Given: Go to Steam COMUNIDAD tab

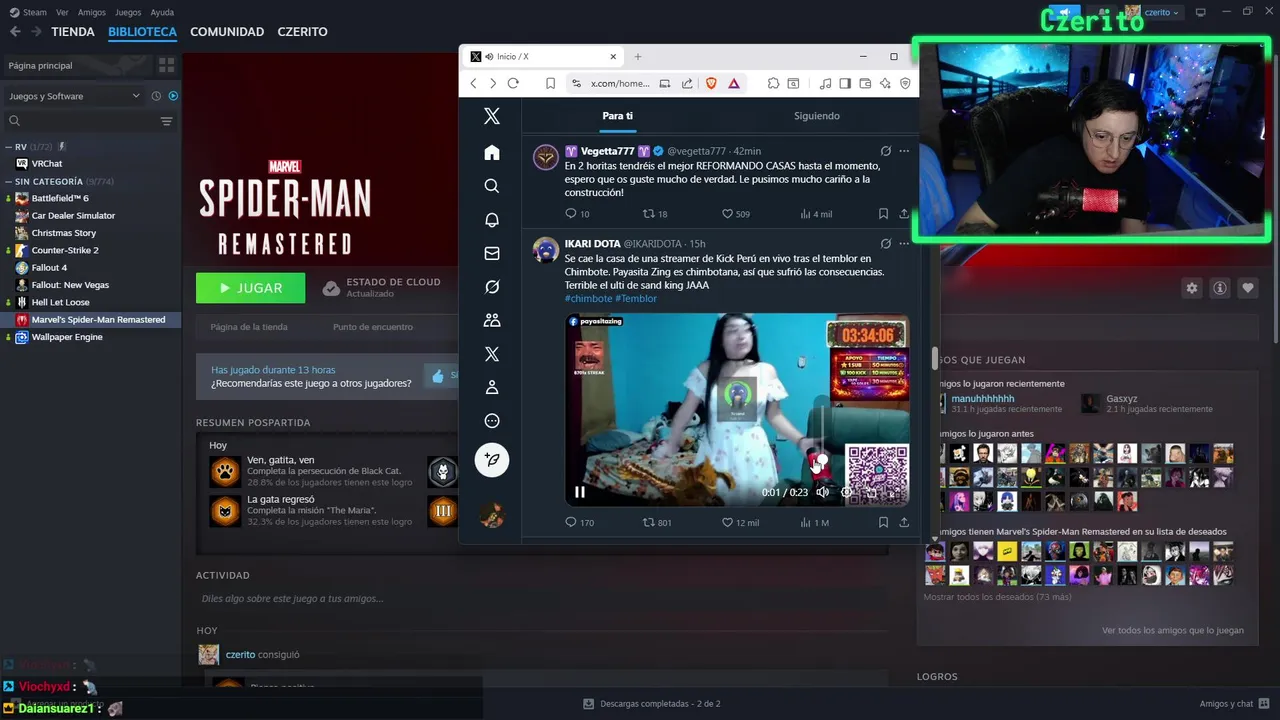Looking at the screenshot, I should 227,32.
